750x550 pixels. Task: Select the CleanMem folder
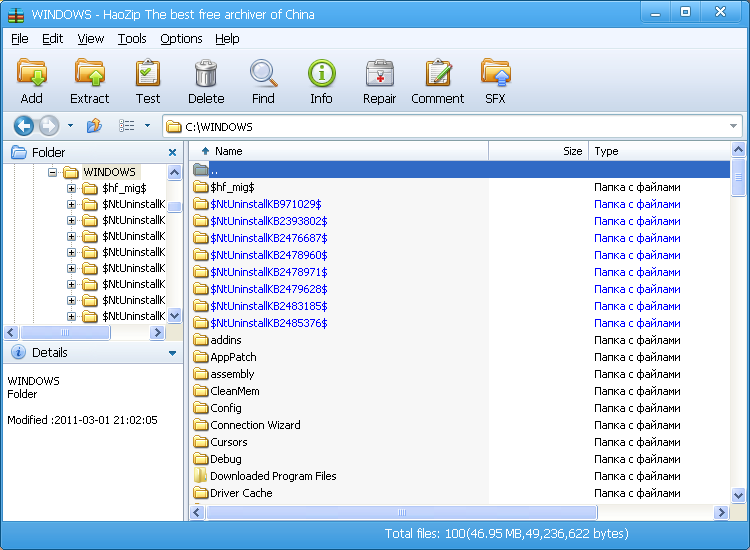[235, 391]
